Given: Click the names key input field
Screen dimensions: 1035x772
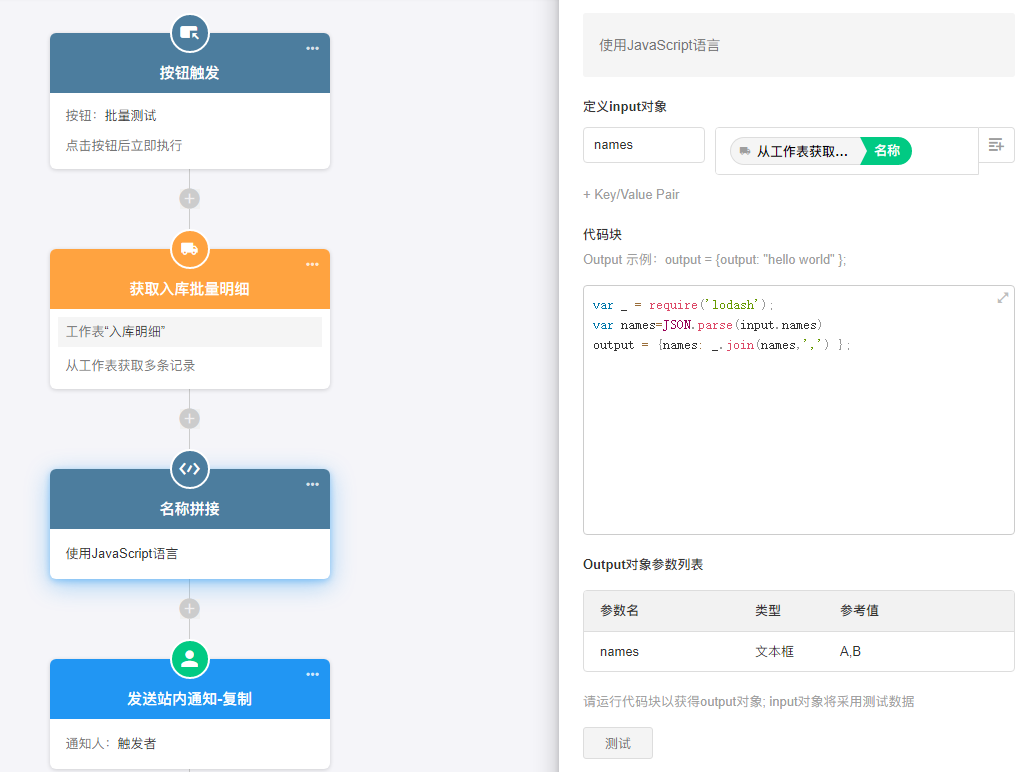Looking at the screenshot, I should coord(643,145).
